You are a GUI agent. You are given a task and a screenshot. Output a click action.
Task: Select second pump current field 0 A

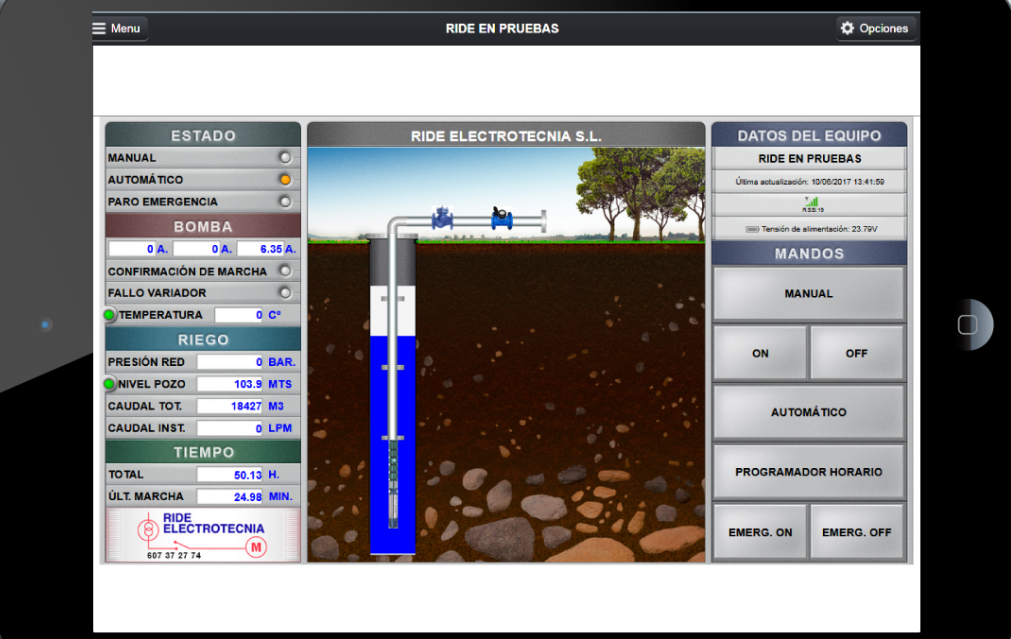[x=196, y=249]
